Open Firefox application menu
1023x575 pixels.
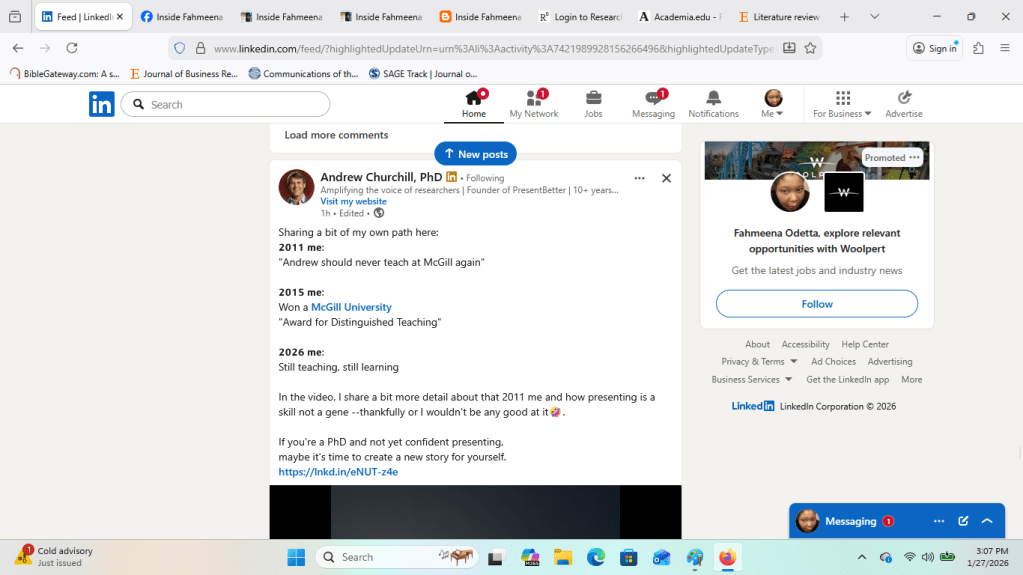[1005, 48]
